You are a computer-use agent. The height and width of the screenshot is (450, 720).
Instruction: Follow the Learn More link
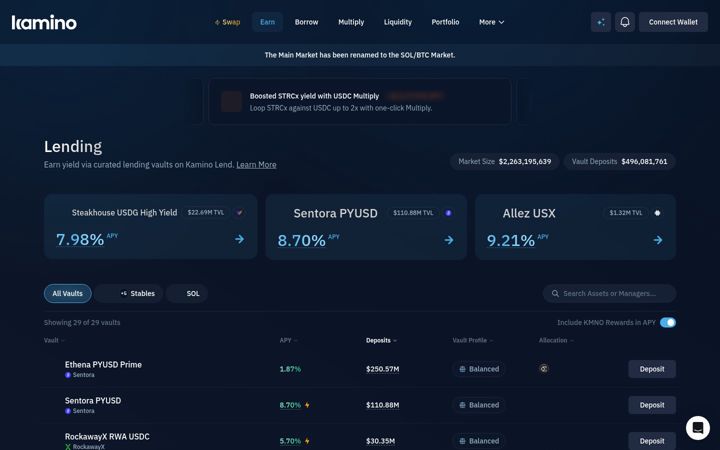click(x=256, y=165)
